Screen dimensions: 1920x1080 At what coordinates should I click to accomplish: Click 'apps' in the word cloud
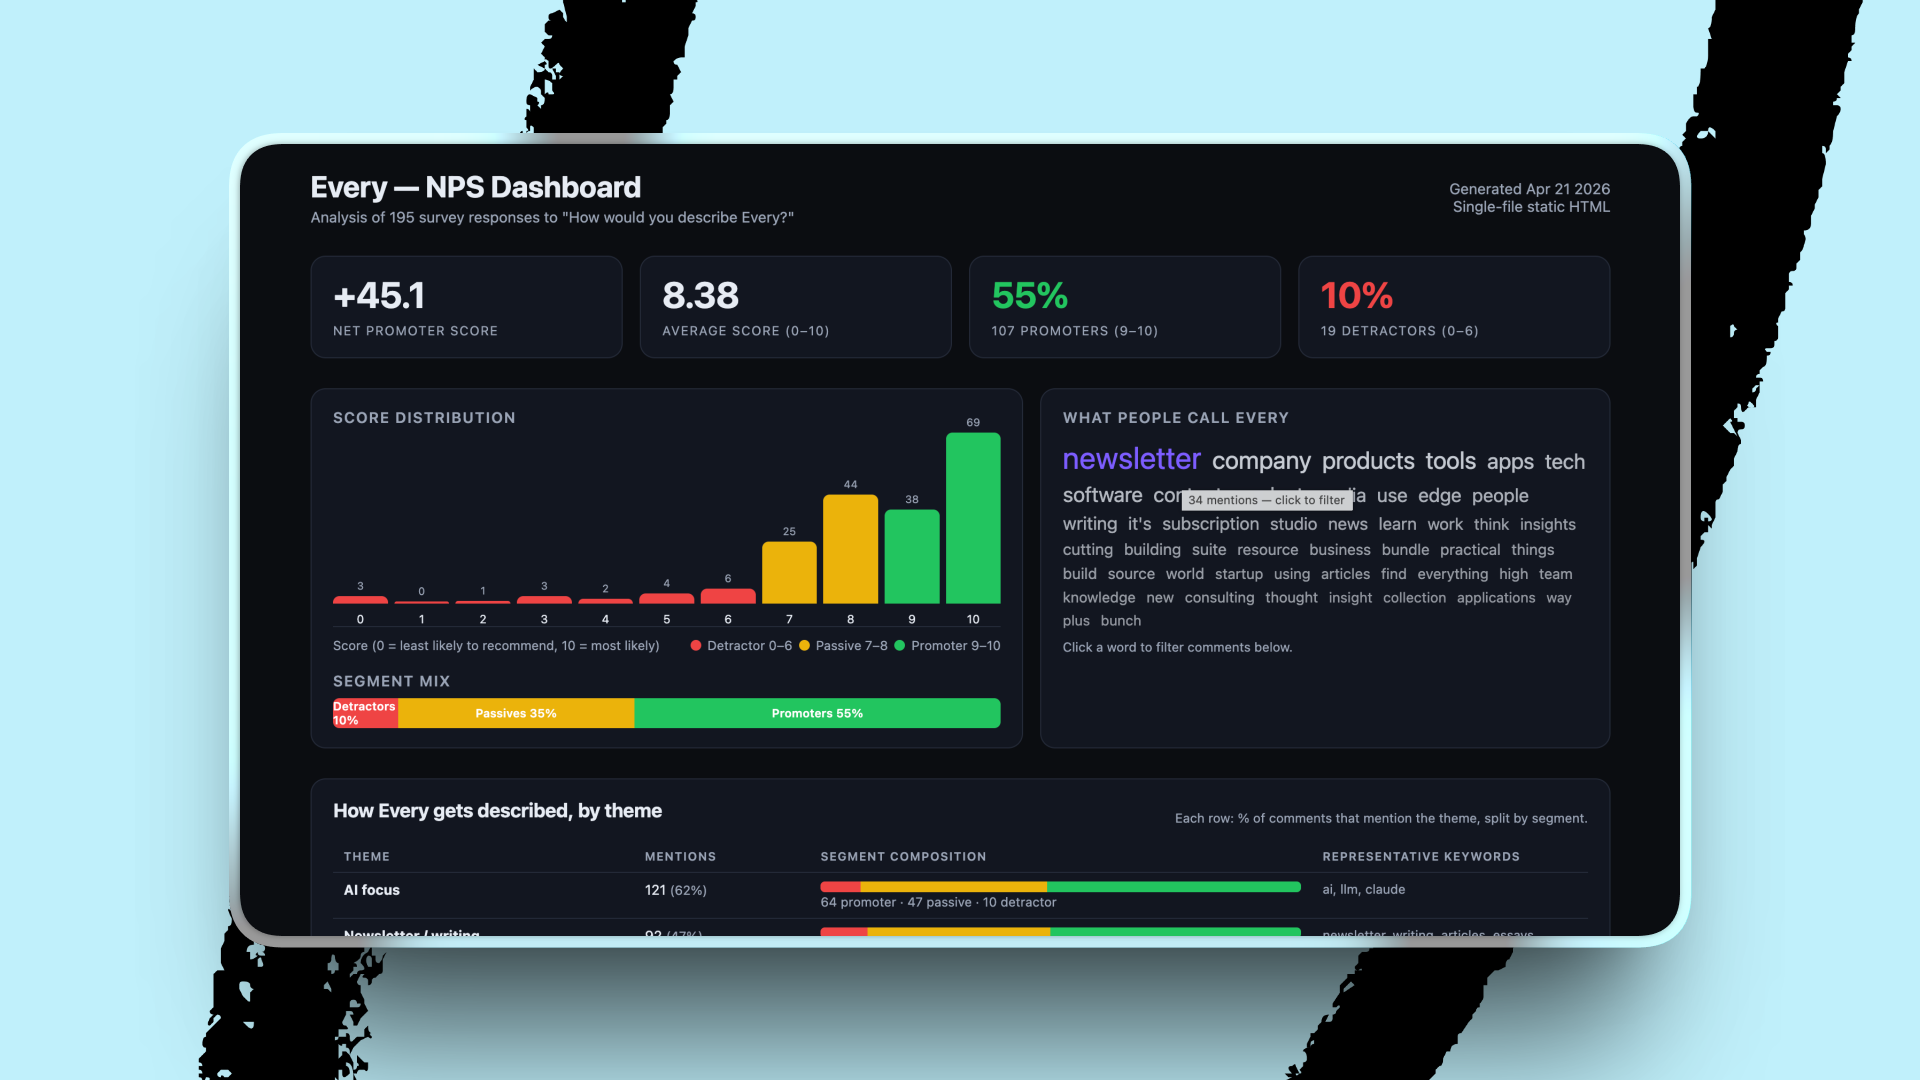pyautogui.click(x=1510, y=462)
